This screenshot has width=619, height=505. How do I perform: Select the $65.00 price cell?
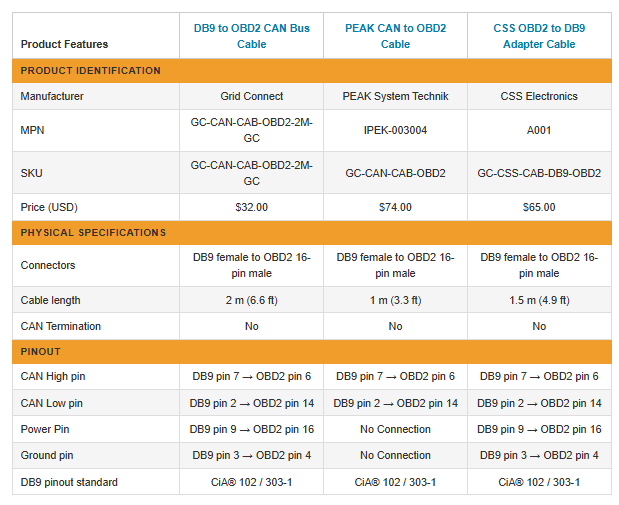[539, 207]
